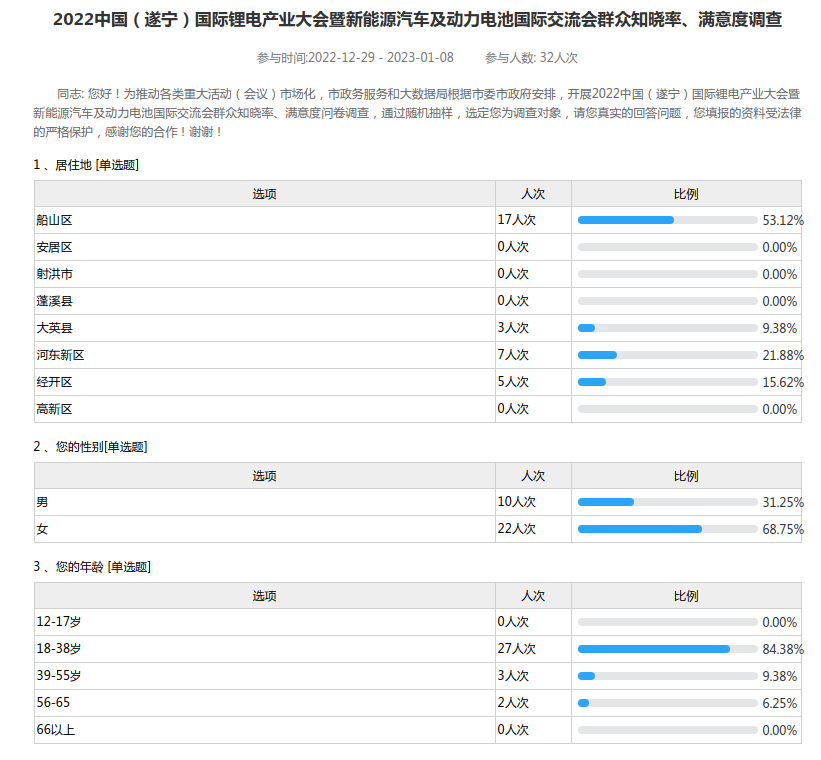Click the 高新区 empty progress bar
The width and height of the screenshot is (821, 760).
(x=667, y=409)
